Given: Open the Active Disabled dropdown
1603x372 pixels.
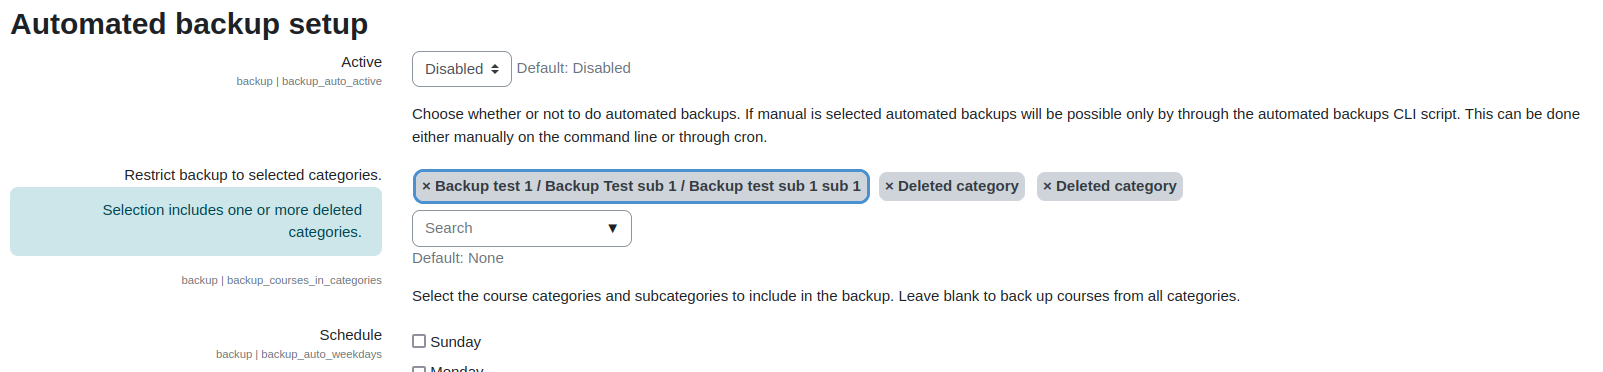Looking at the screenshot, I should tap(462, 69).
